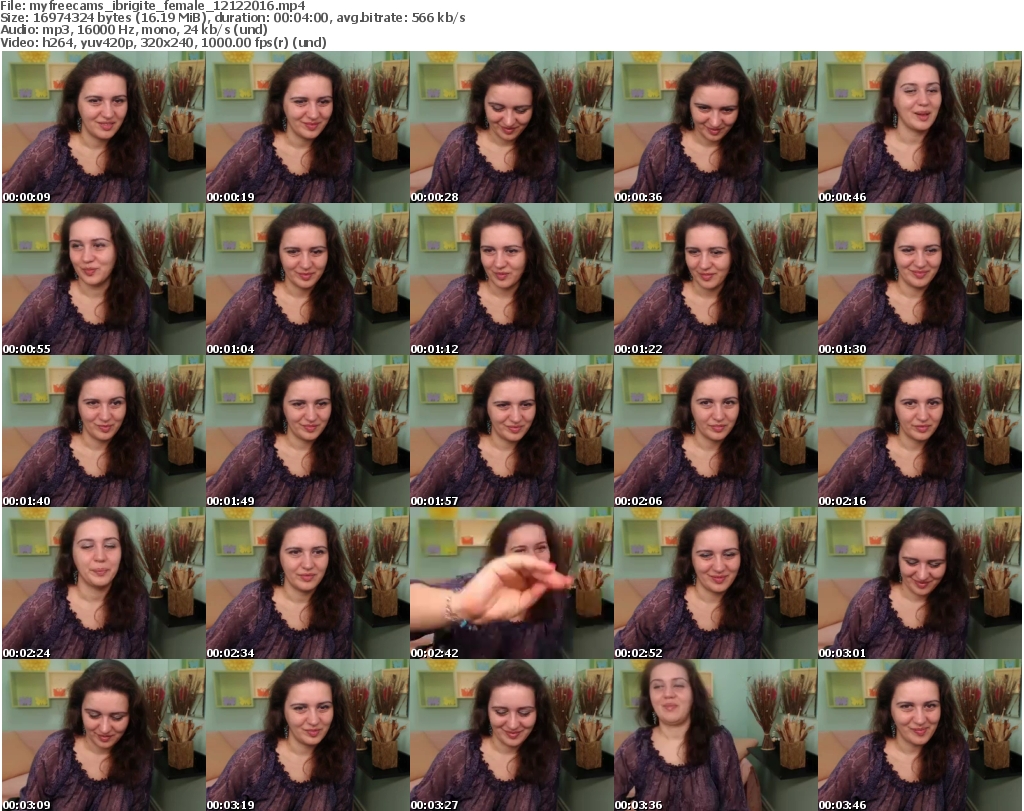Image resolution: width=1024 pixels, height=811 pixels.
Task: Click the Video h264 info line
Action: [x=163, y=42]
